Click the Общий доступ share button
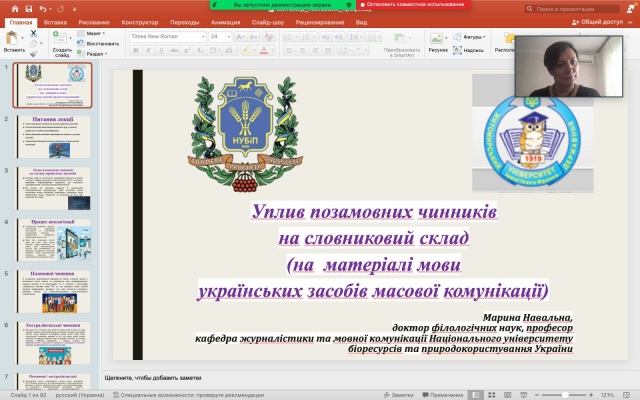 pyautogui.click(x=602, y=21)
